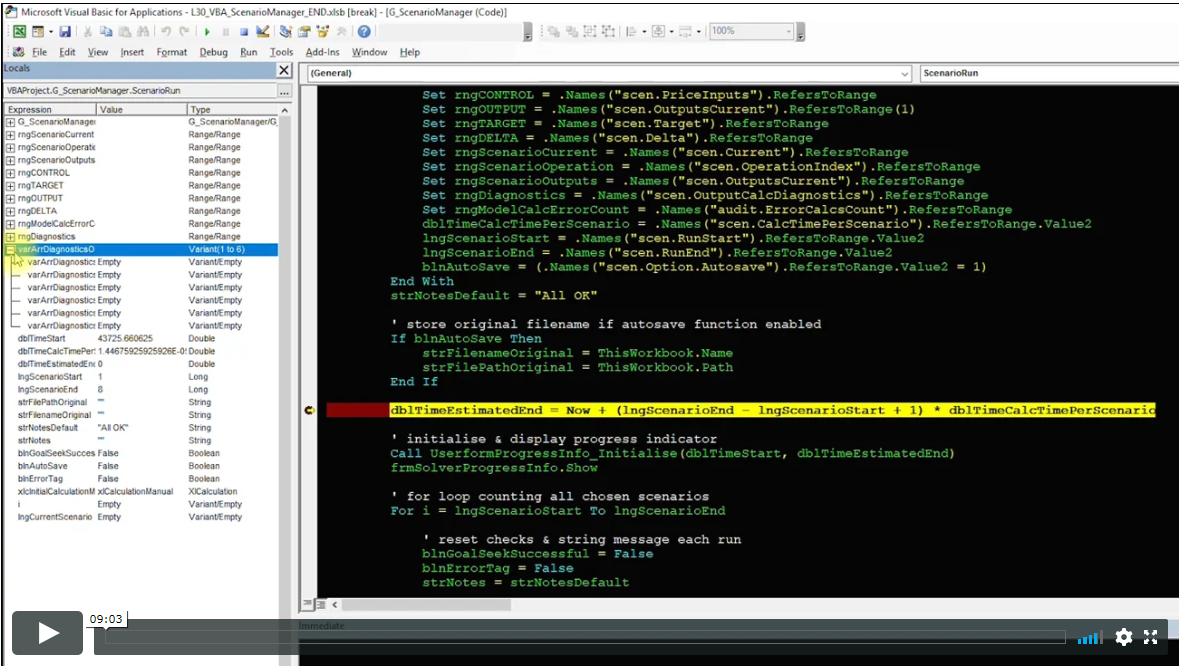Open the zoom percentage combo box
Image resolution: width=1182 pixels, height=668 pixels.
coord(751,31)
